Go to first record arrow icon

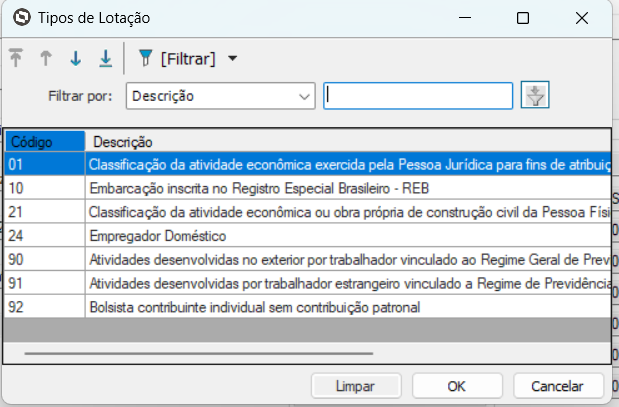coord(16,59)
